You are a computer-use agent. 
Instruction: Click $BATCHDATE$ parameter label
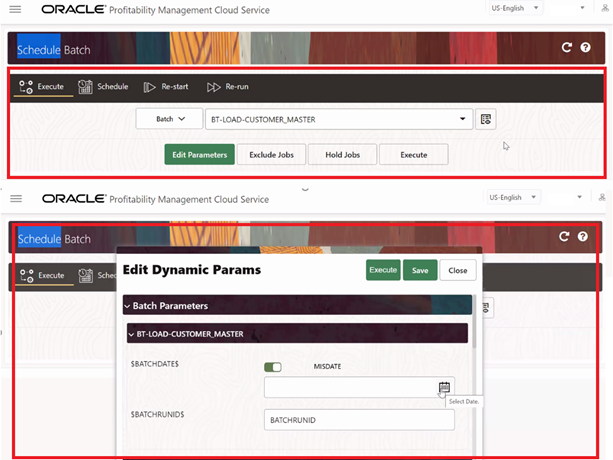coord(154,364)
